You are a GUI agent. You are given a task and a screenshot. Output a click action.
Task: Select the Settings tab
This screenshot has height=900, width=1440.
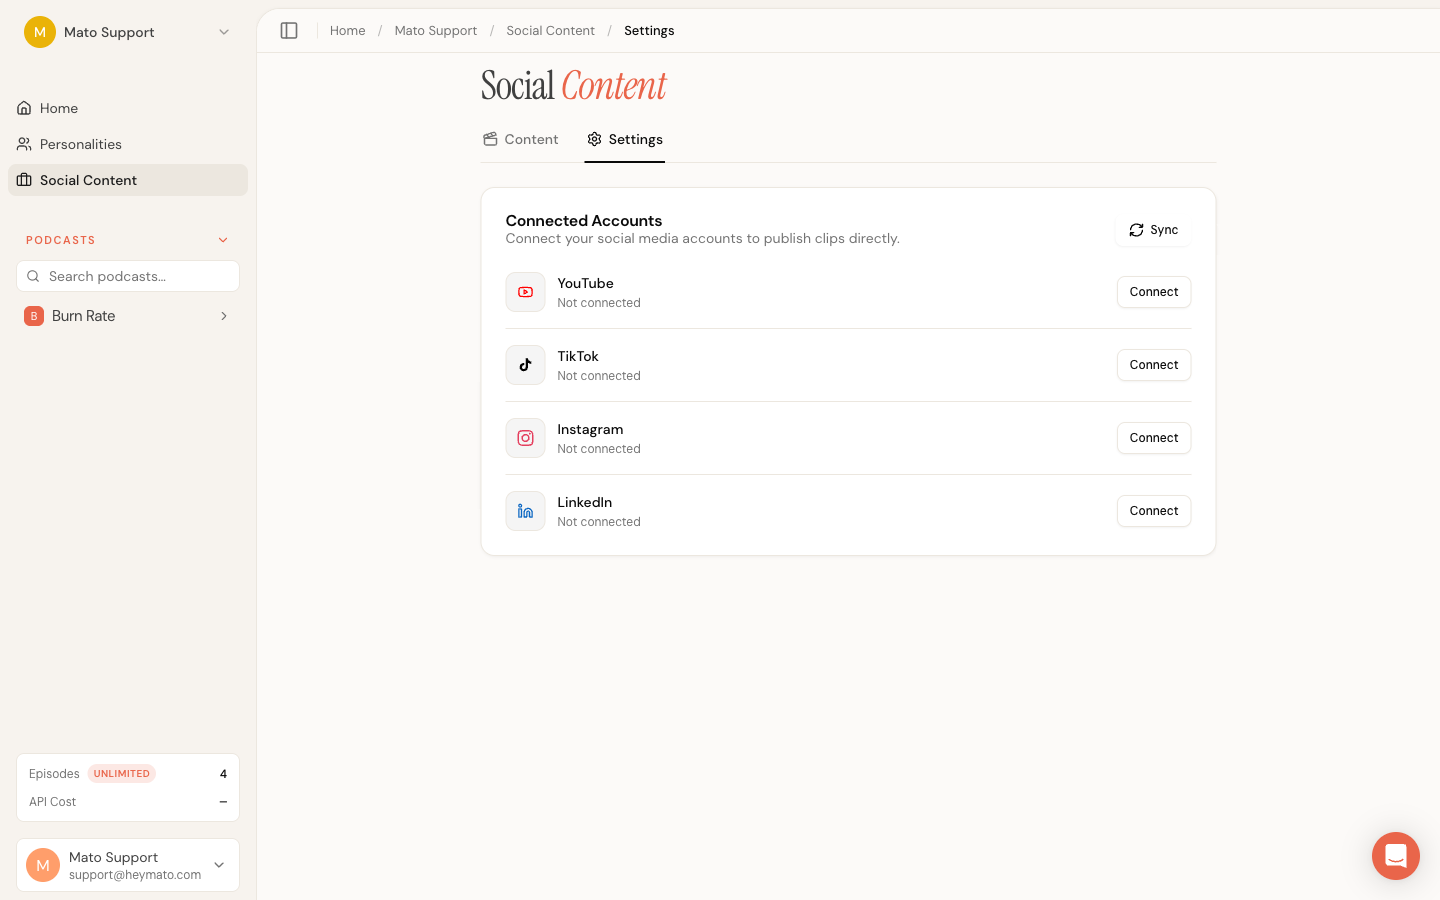click(625, 139)
